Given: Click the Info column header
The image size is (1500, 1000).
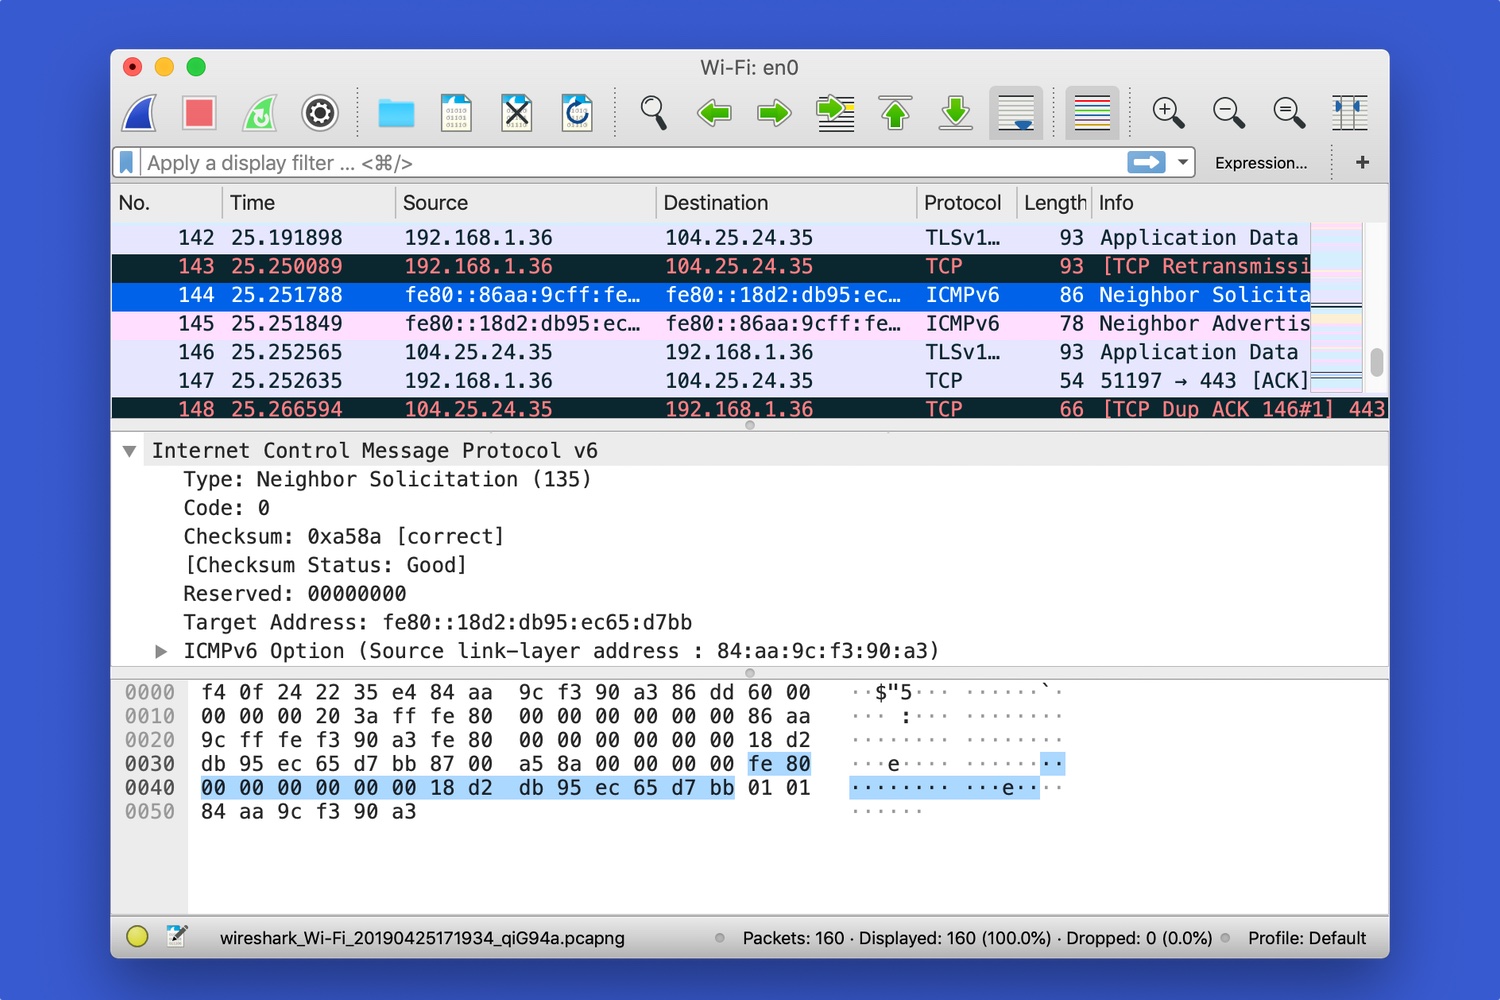Looking at the screenshot, I should [1200, 203].
